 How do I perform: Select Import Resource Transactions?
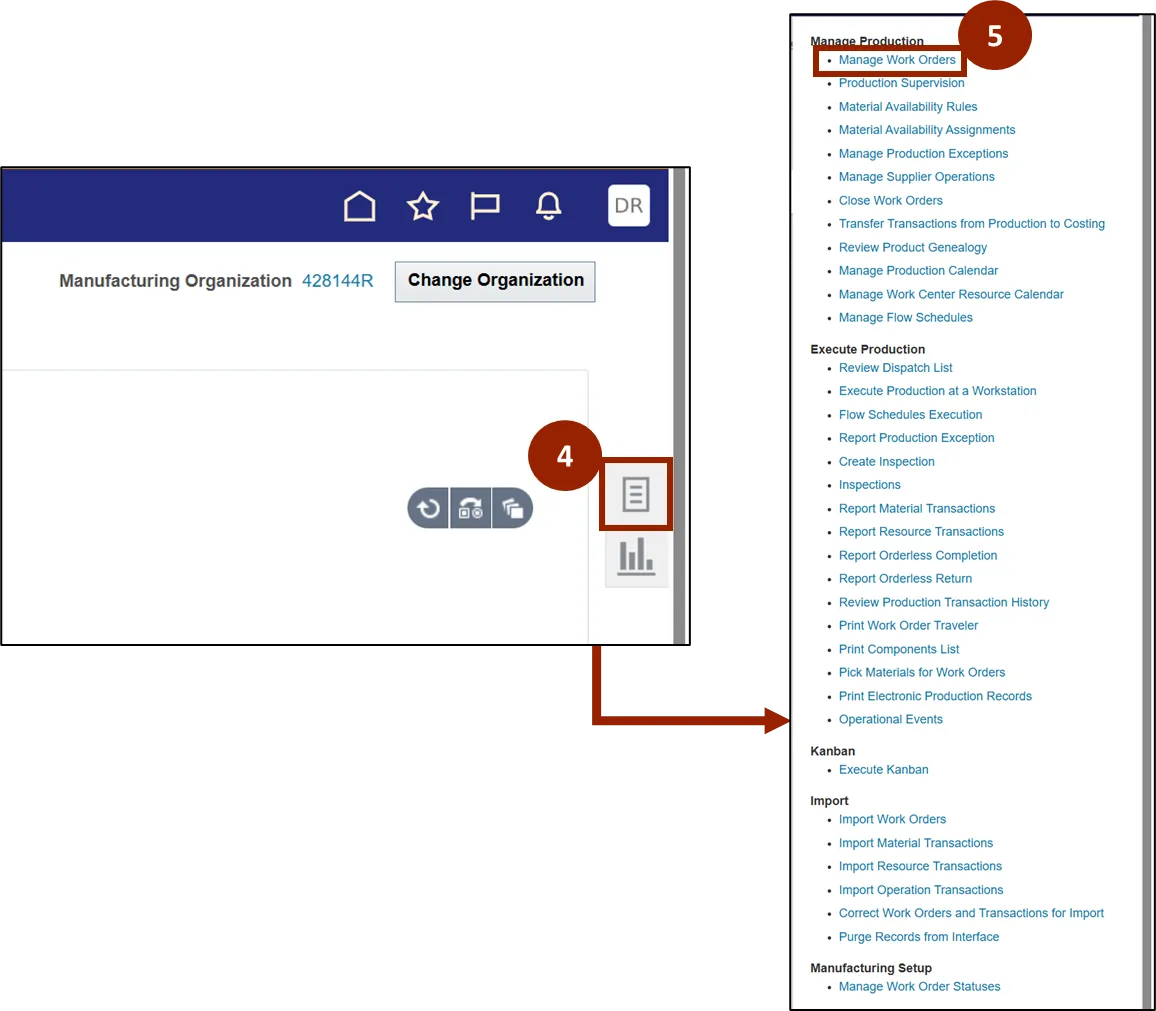pos(920,866)
